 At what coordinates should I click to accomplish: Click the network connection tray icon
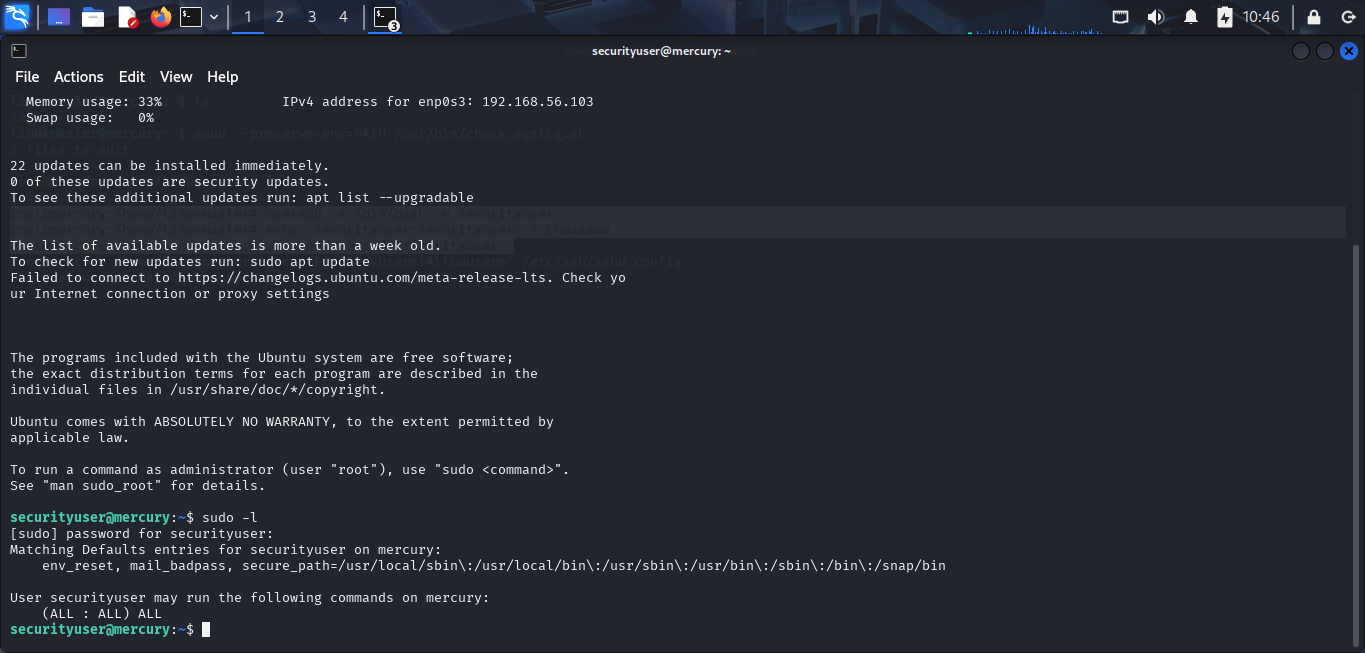(x=1121, y=17)
